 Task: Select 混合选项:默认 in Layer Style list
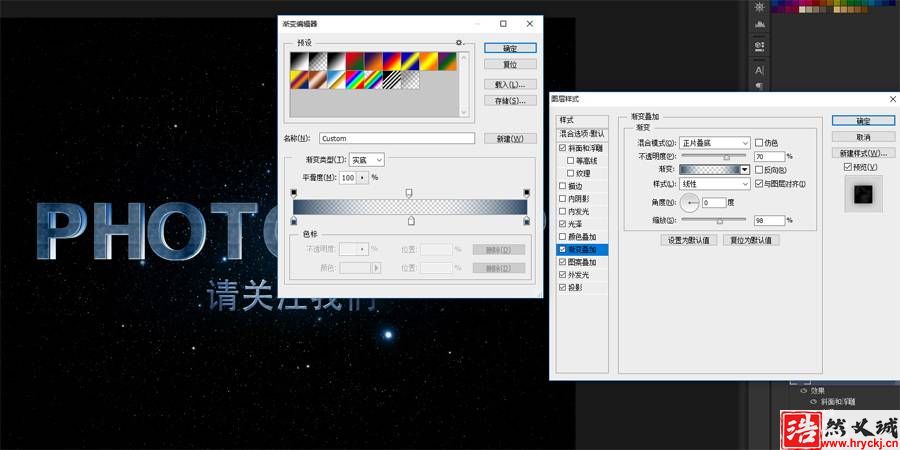(582, 133)
